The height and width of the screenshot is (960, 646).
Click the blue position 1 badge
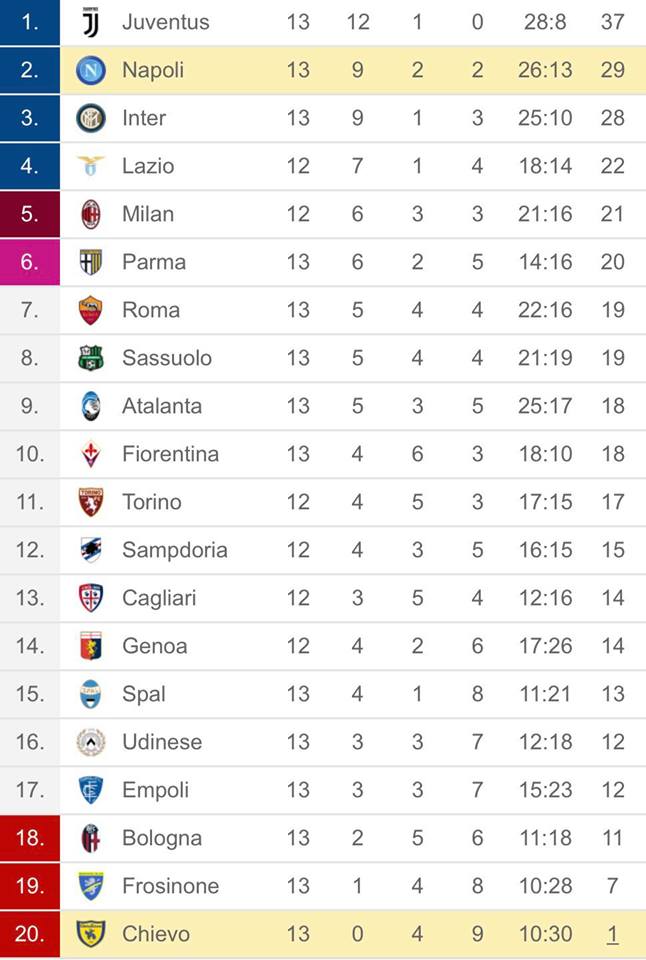click(30, 22)
